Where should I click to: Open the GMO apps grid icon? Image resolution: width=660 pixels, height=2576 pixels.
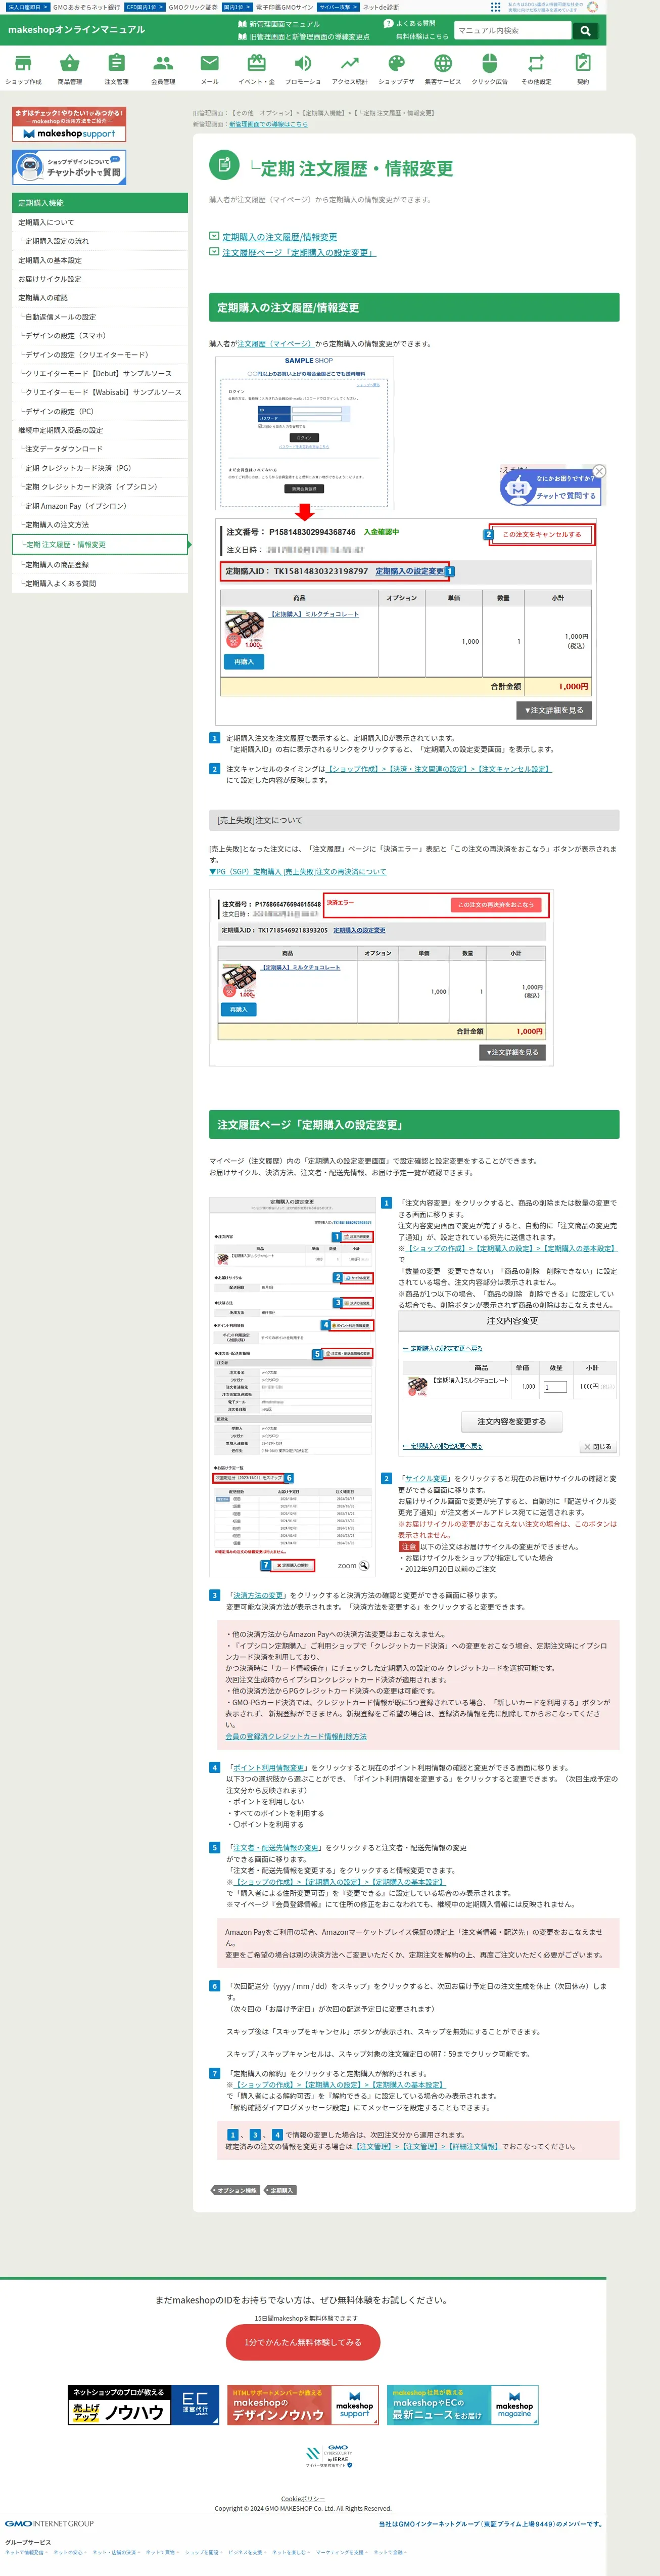[495, 7]
